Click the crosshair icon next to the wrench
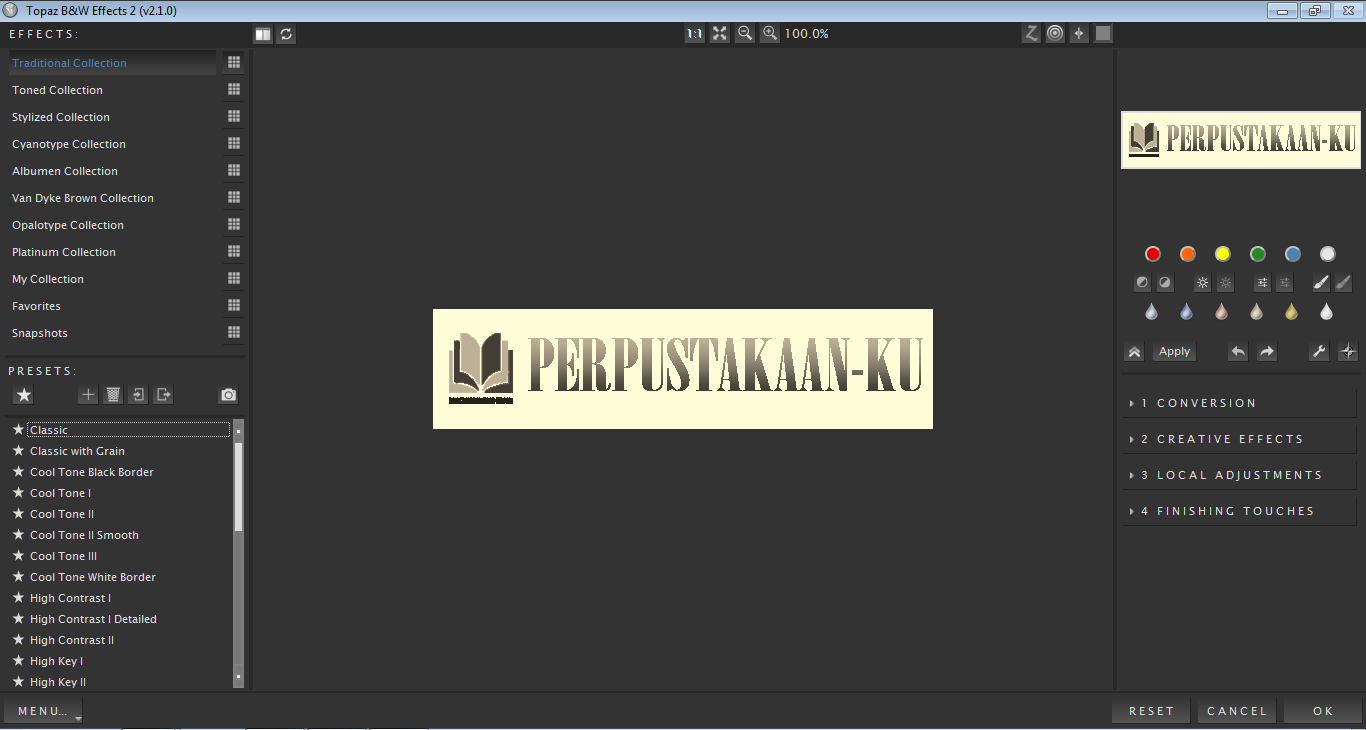The height and width of the screenshot is (730, 1366). click(x=1348, y=351)
